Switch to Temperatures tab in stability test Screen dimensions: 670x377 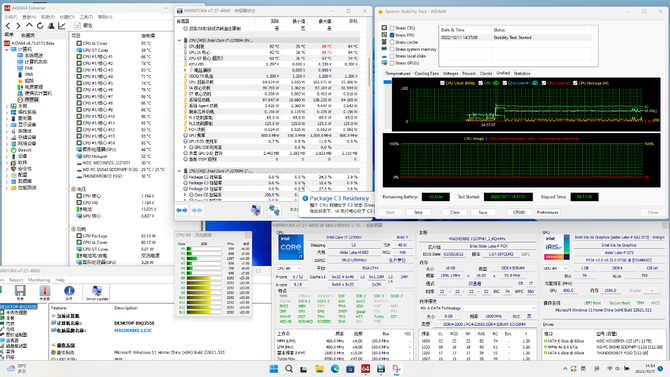(398, 74)
